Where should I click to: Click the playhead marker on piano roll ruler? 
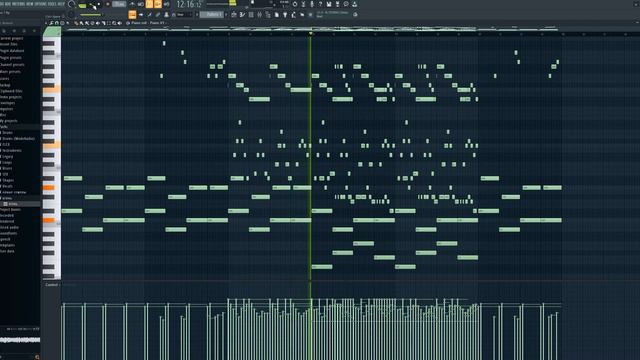(310, 33)
